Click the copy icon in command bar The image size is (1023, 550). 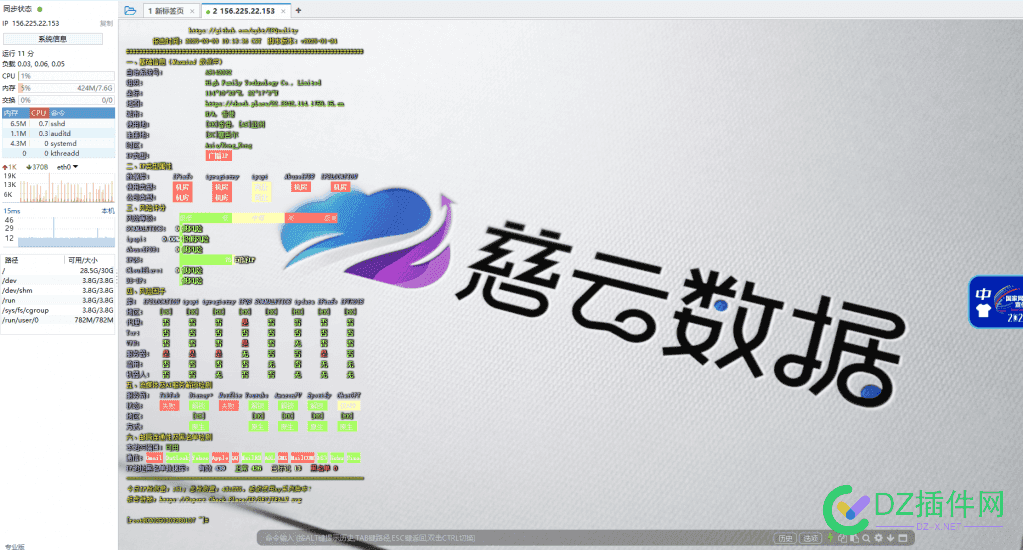click(x=842, y=538)
